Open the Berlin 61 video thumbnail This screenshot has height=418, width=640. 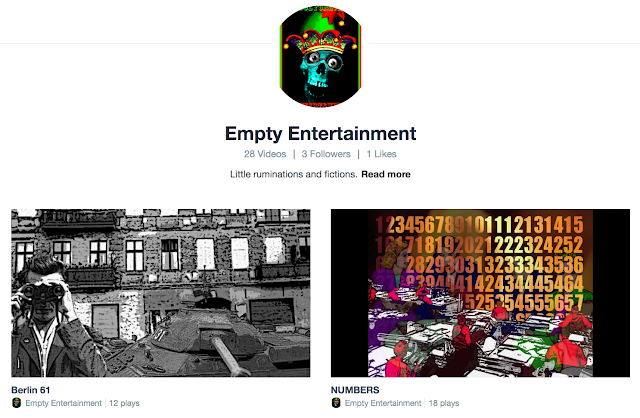160,293
